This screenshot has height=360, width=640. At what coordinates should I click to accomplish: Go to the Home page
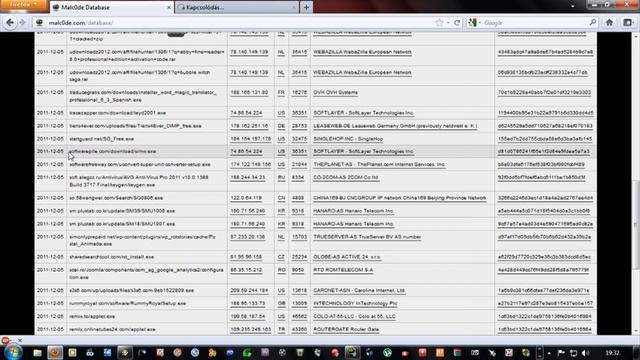(609, 23)
